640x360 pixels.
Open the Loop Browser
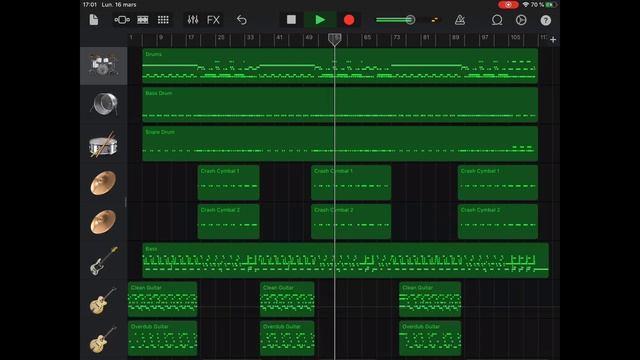pos(497,20)
